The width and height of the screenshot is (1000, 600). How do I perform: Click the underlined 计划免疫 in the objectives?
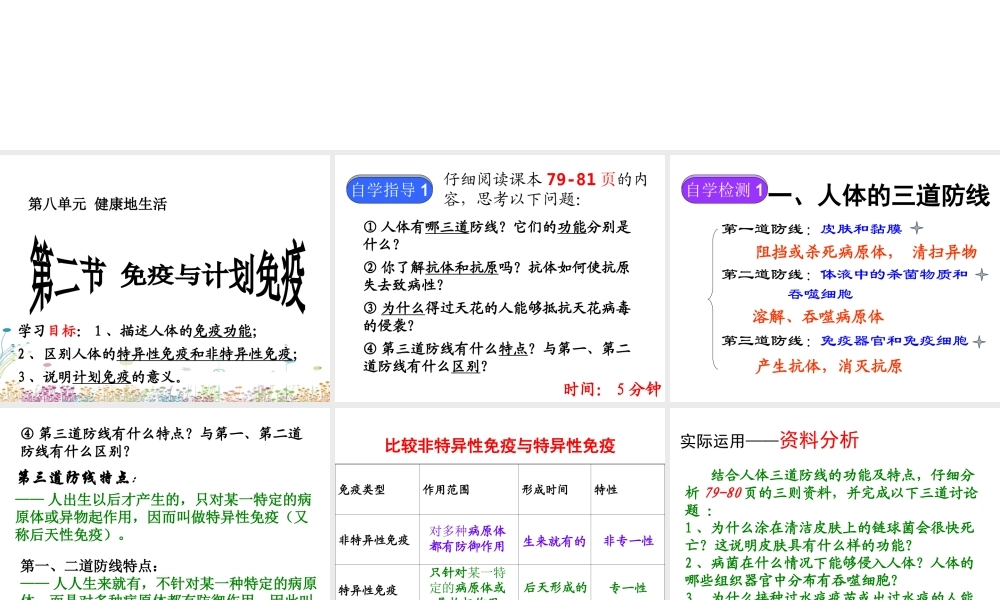click(102, 377)
